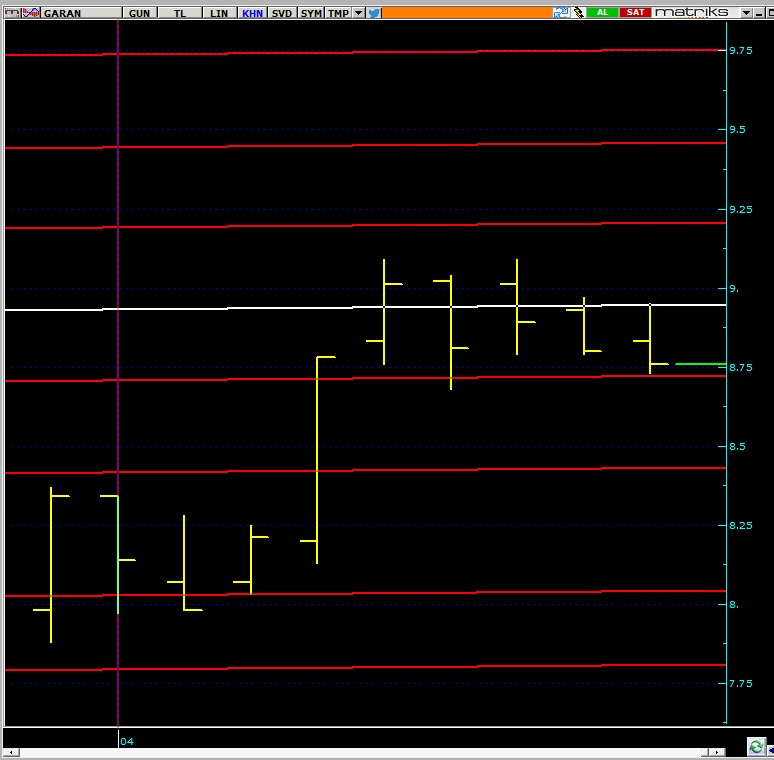Minimize the chart window
Screen dimensions: 774x760
click(x=759, y=13)
